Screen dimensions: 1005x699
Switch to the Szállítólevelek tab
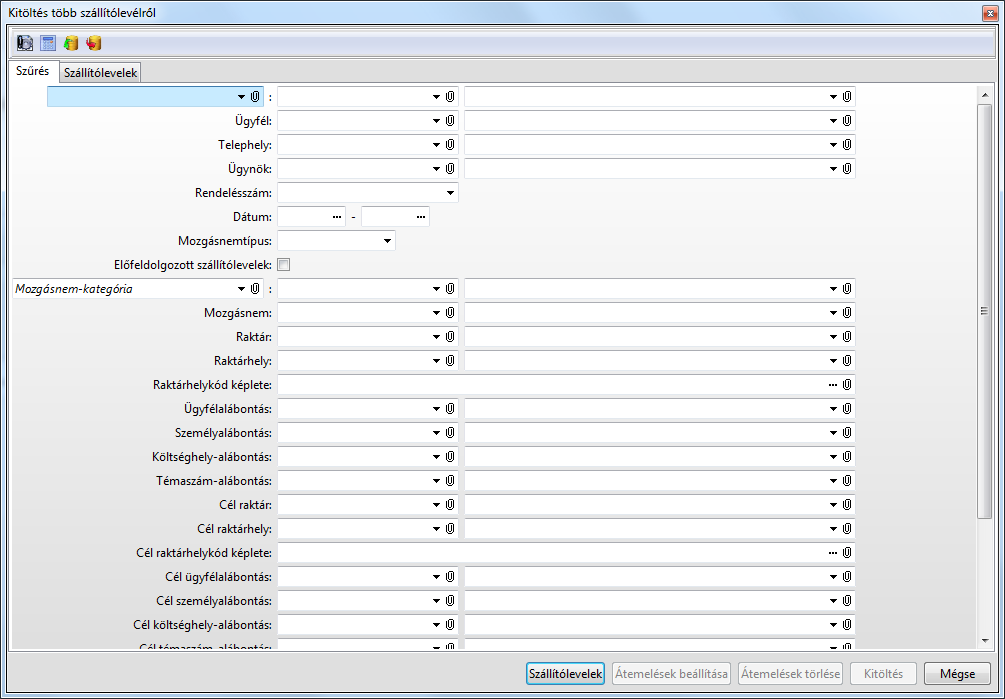pyautogui.click(x=100, y=72)
